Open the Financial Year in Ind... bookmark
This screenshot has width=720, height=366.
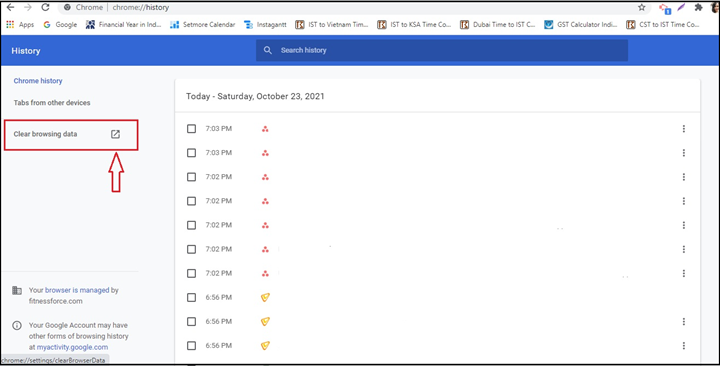(124, 25)
